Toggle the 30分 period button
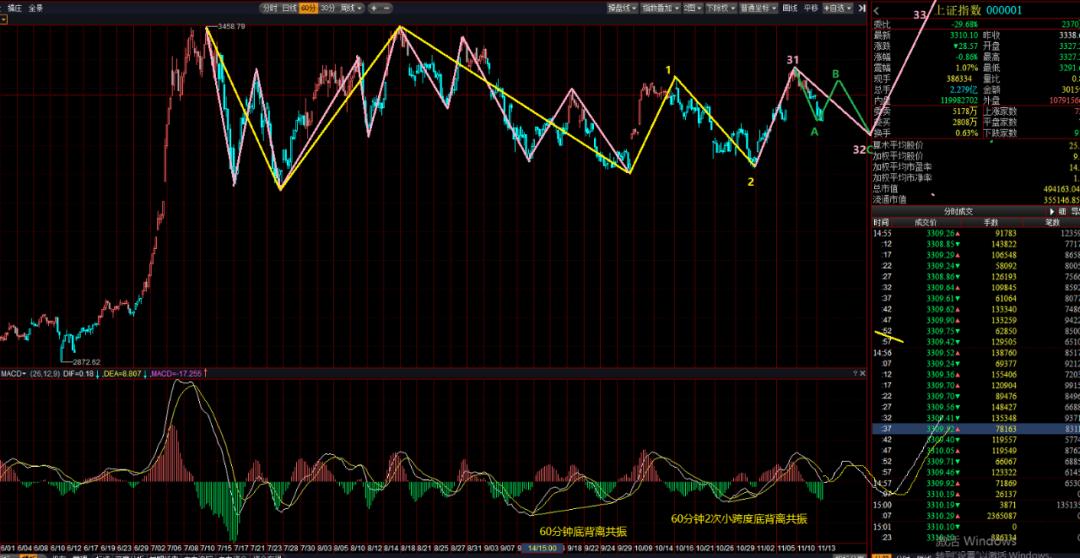Image resolution: width=1080 pixels, height=558 pixels. pos(327,7)
